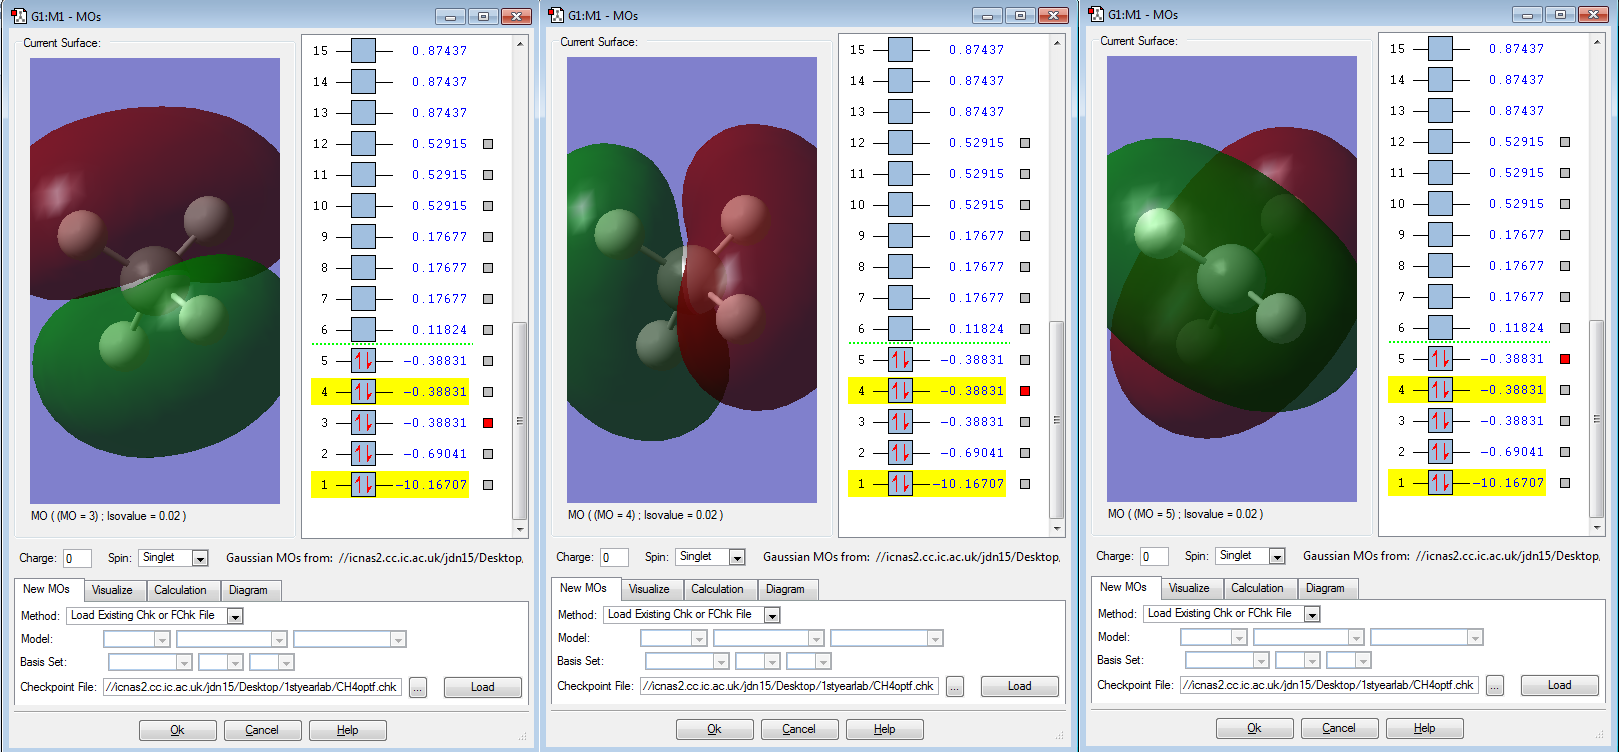Expand Method dropdown in MO = 5 window
The height and width of the screenshot is (752, 1619).
point(1312,614)
